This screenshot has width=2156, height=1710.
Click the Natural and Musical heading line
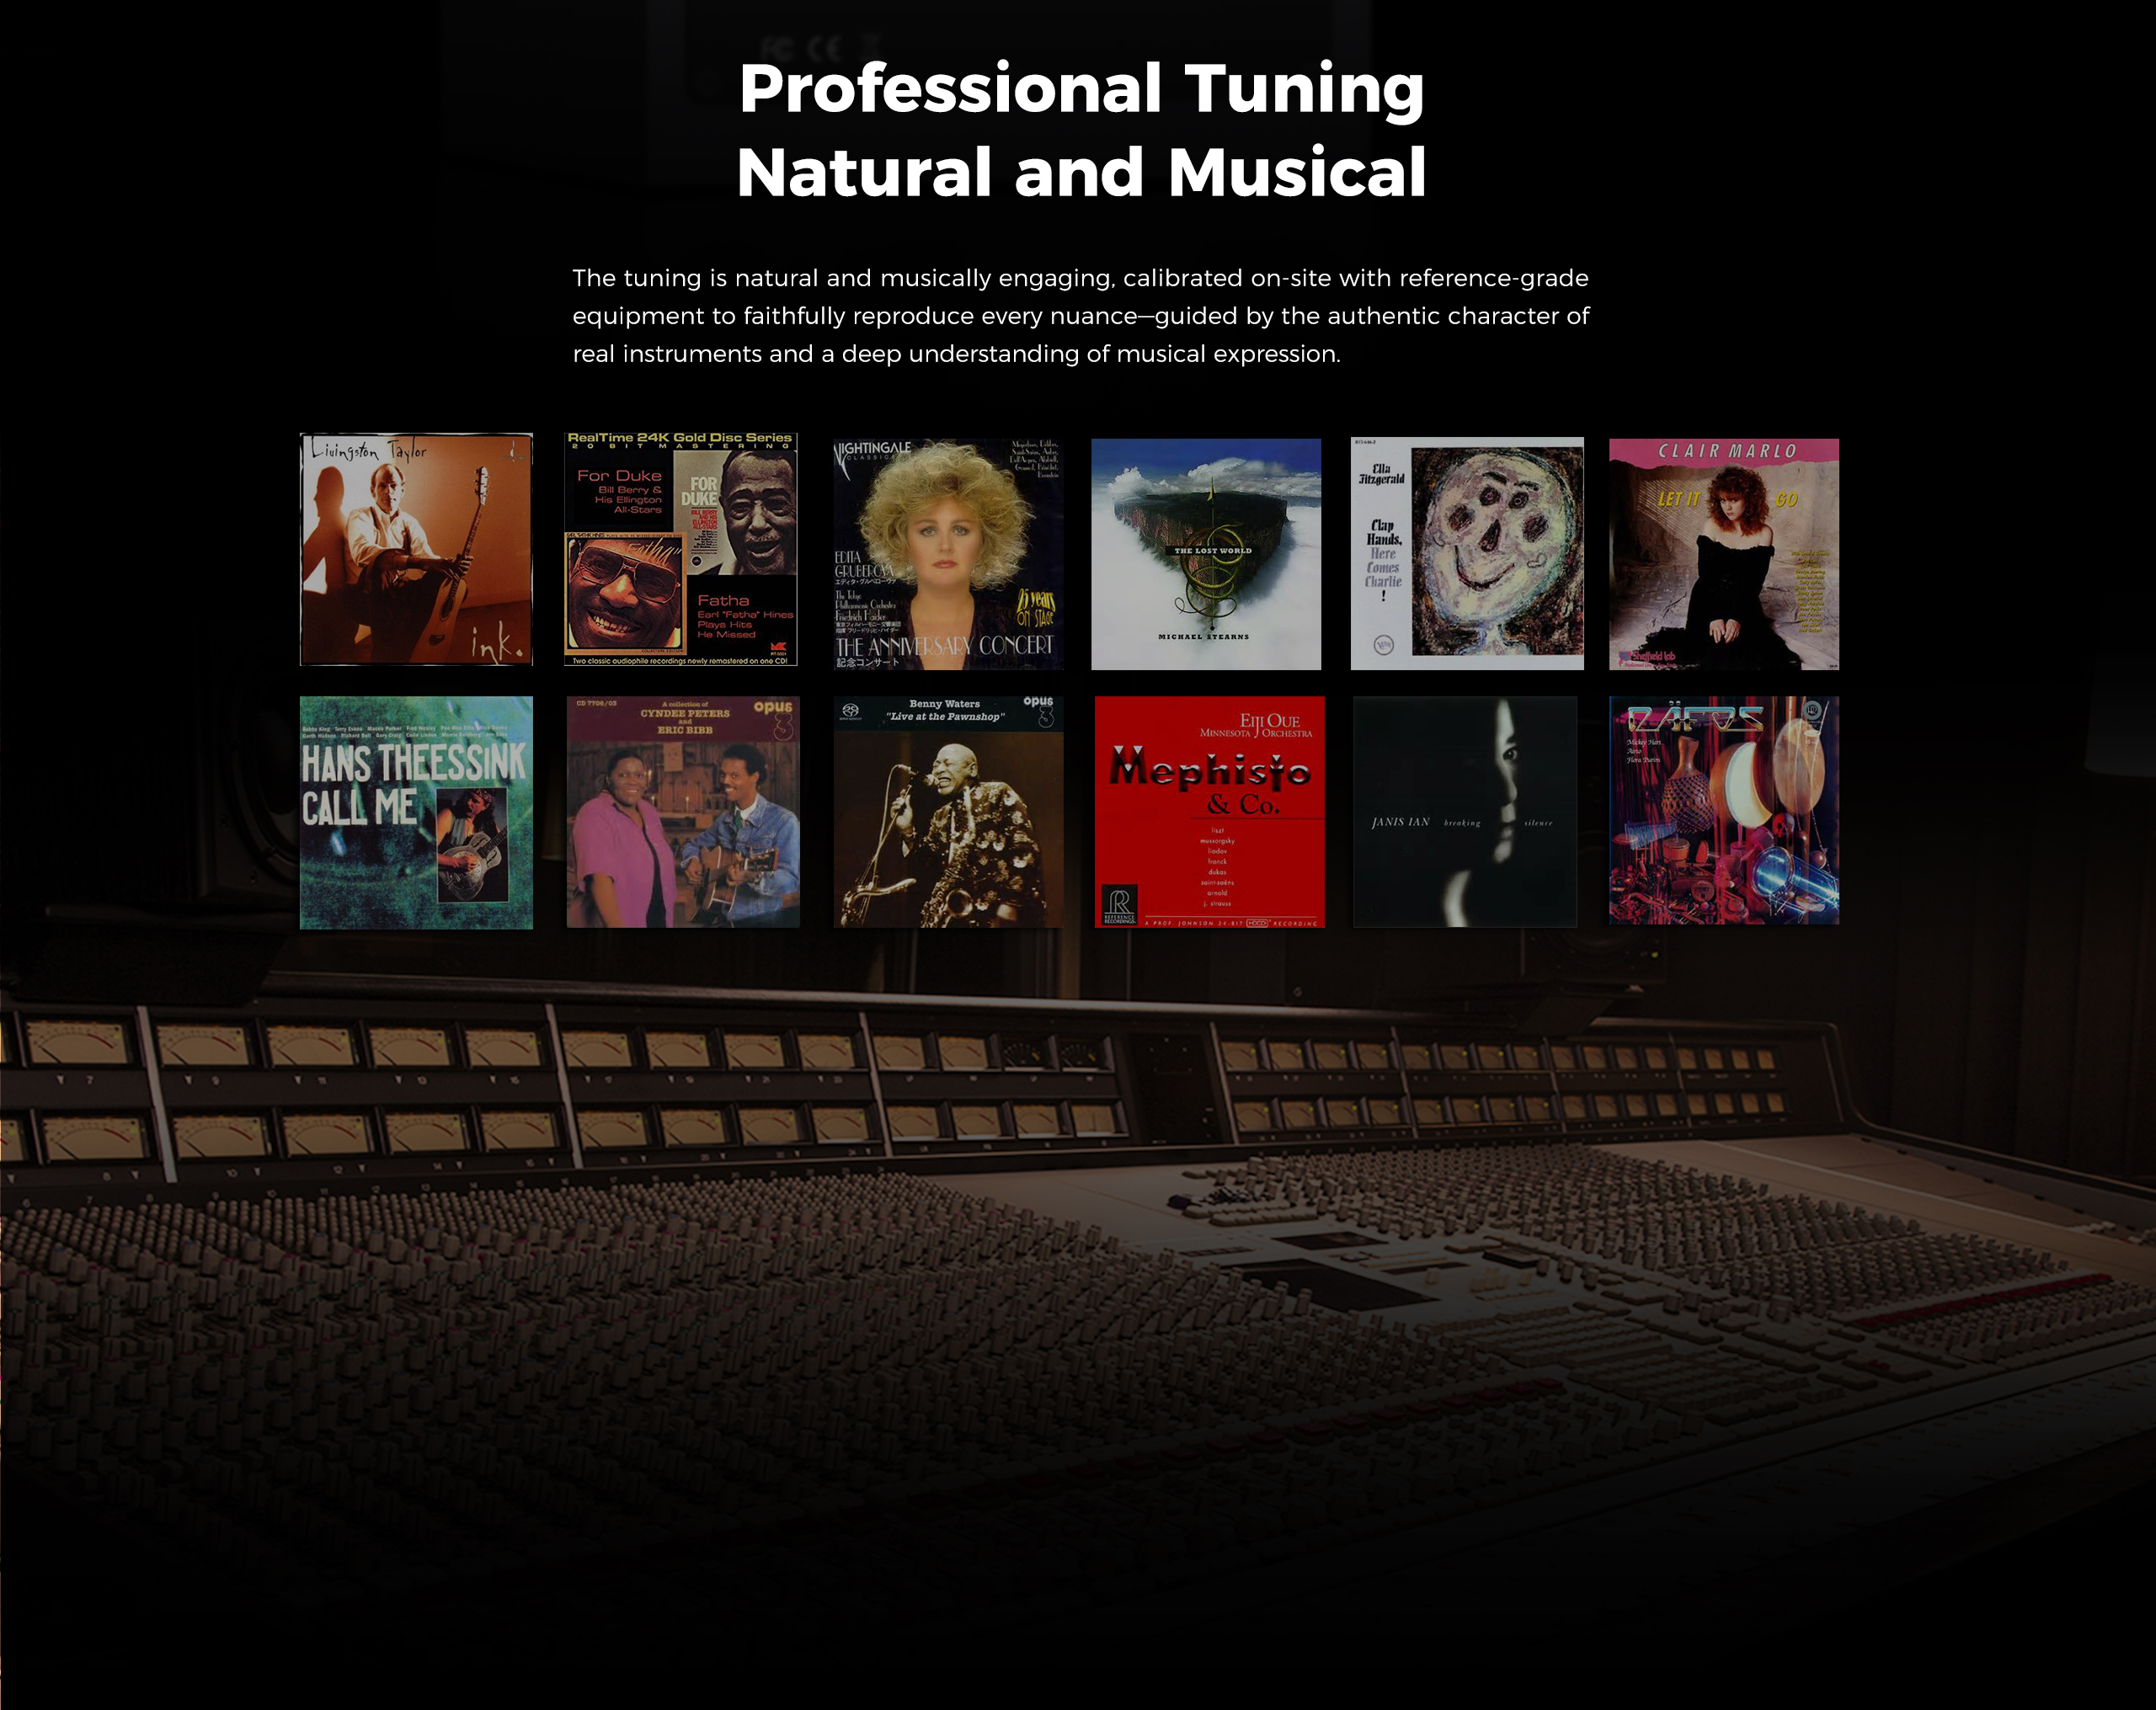click(1081, 172)
